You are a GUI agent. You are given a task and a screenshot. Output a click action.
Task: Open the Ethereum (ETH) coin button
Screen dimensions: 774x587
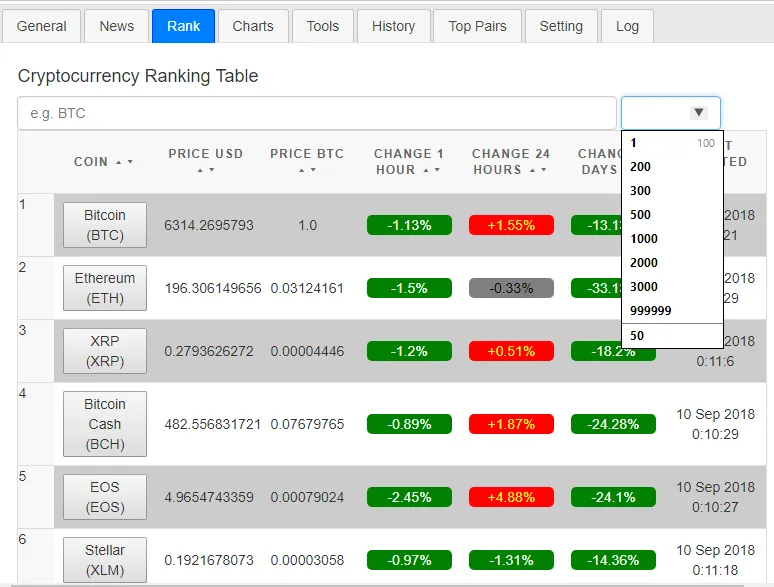[105, 288]
